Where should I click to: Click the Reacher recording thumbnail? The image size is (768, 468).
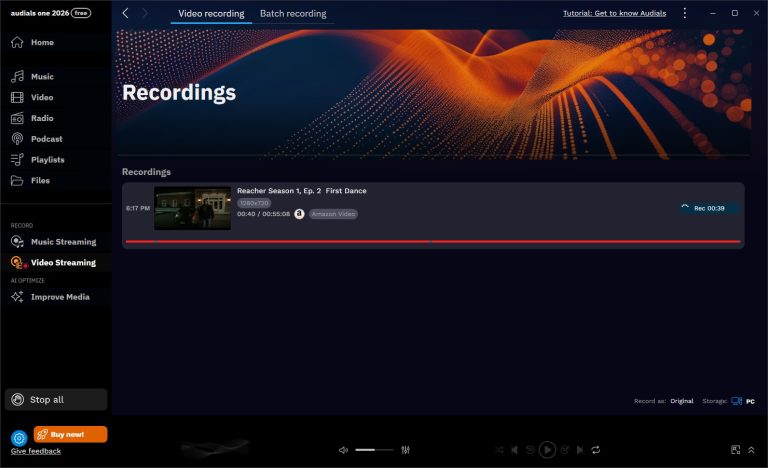pyautogui.click(x=192, y=208)
